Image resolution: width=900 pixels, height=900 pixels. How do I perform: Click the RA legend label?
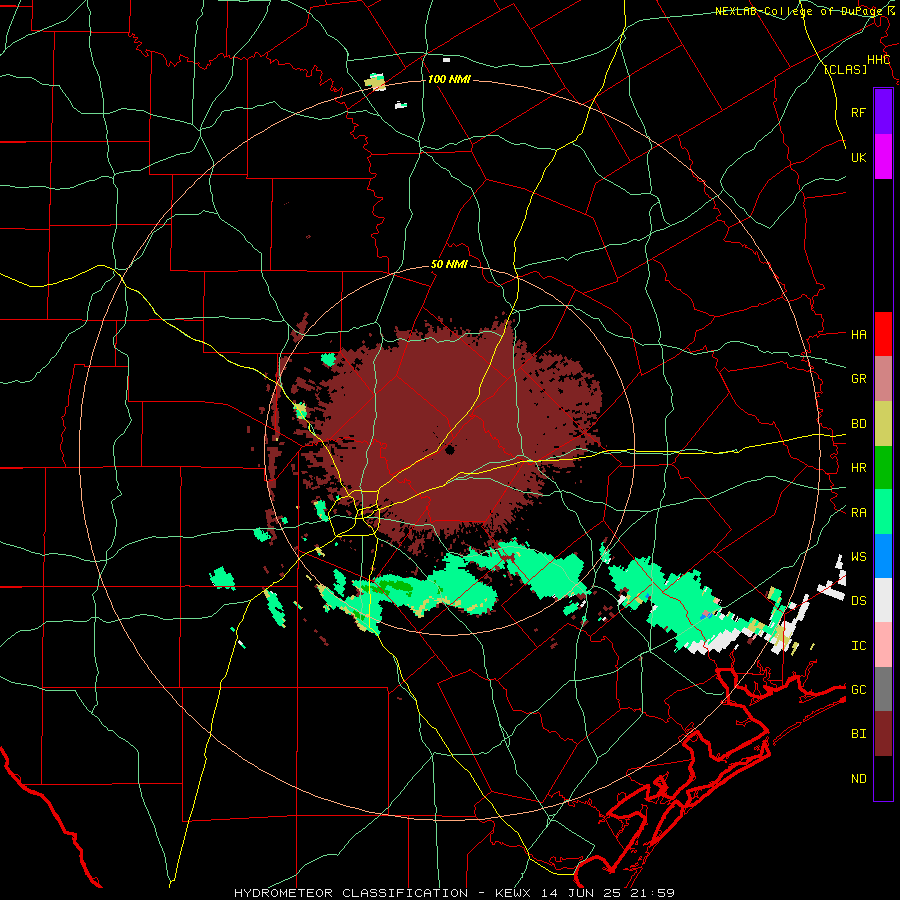coord(858,513)
